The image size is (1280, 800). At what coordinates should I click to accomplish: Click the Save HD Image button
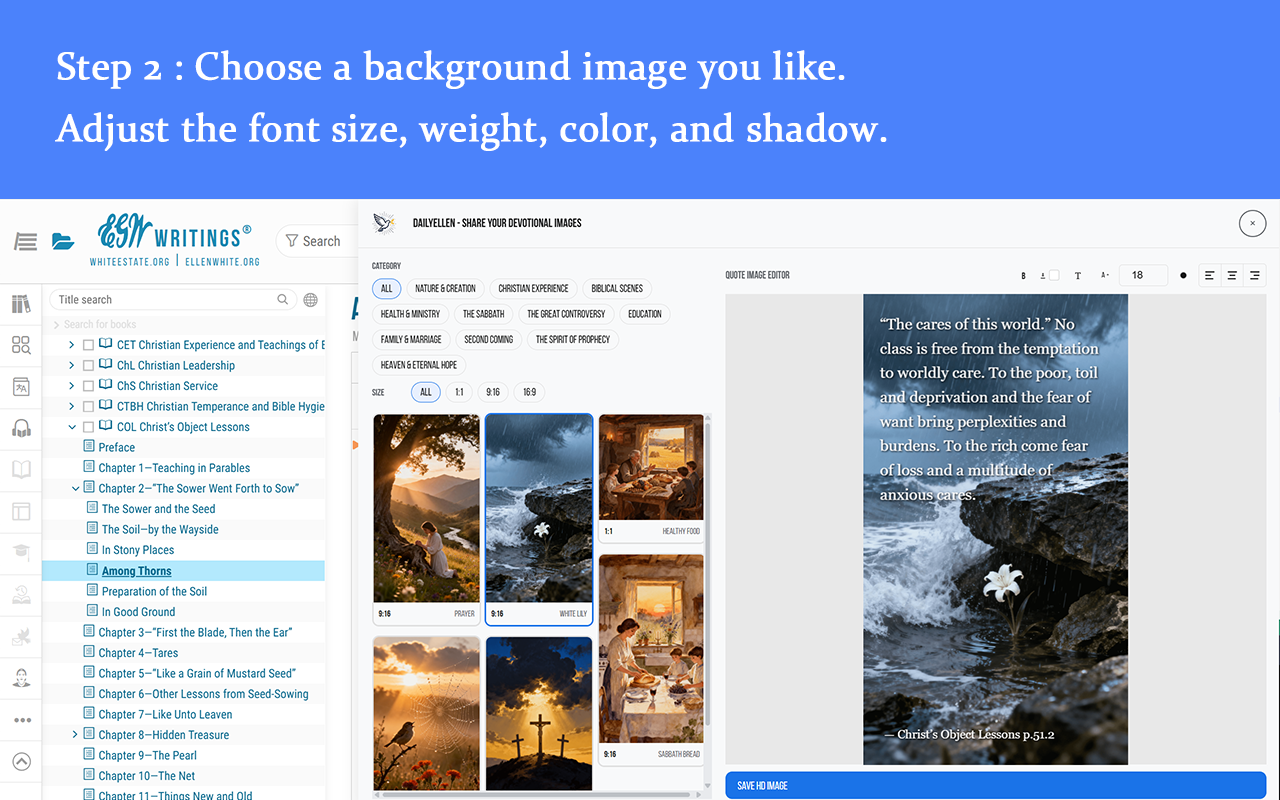995,786
